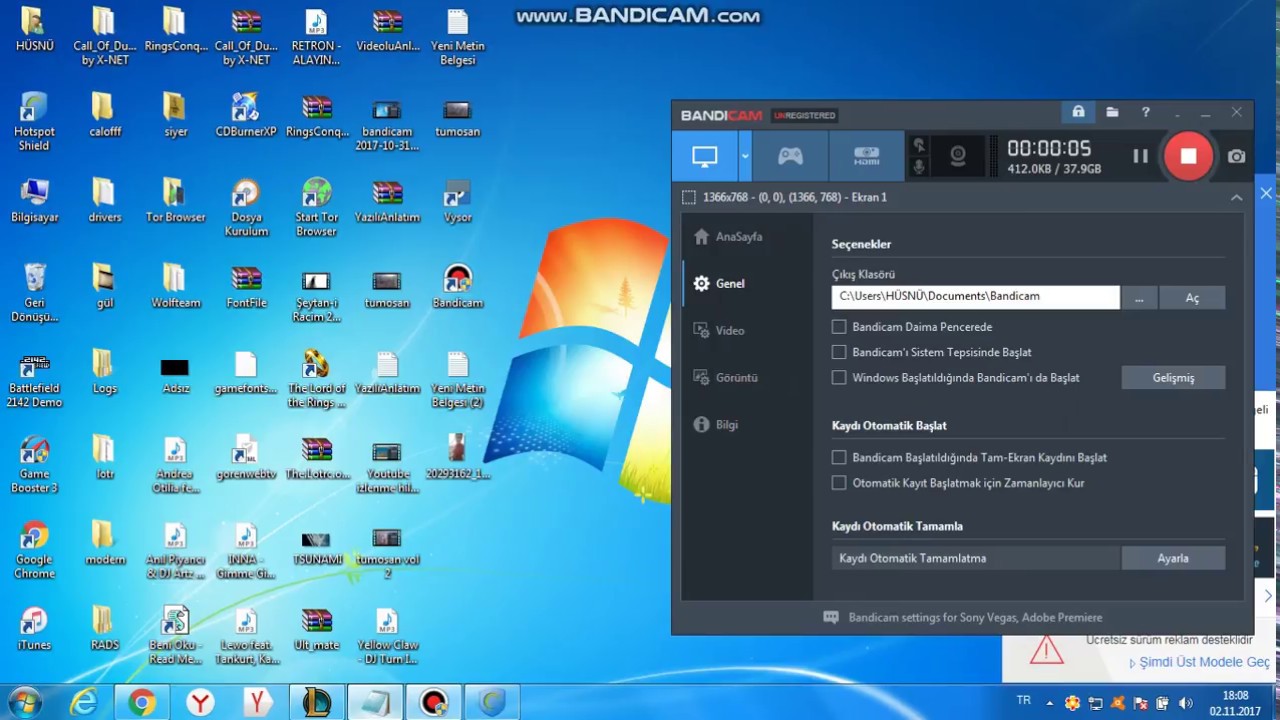Select Game Booster 3 desktop icon

tap(34, 465)
